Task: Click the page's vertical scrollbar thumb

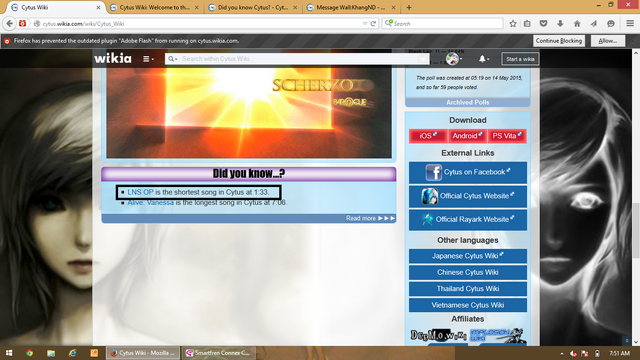Action: [636, 230]
